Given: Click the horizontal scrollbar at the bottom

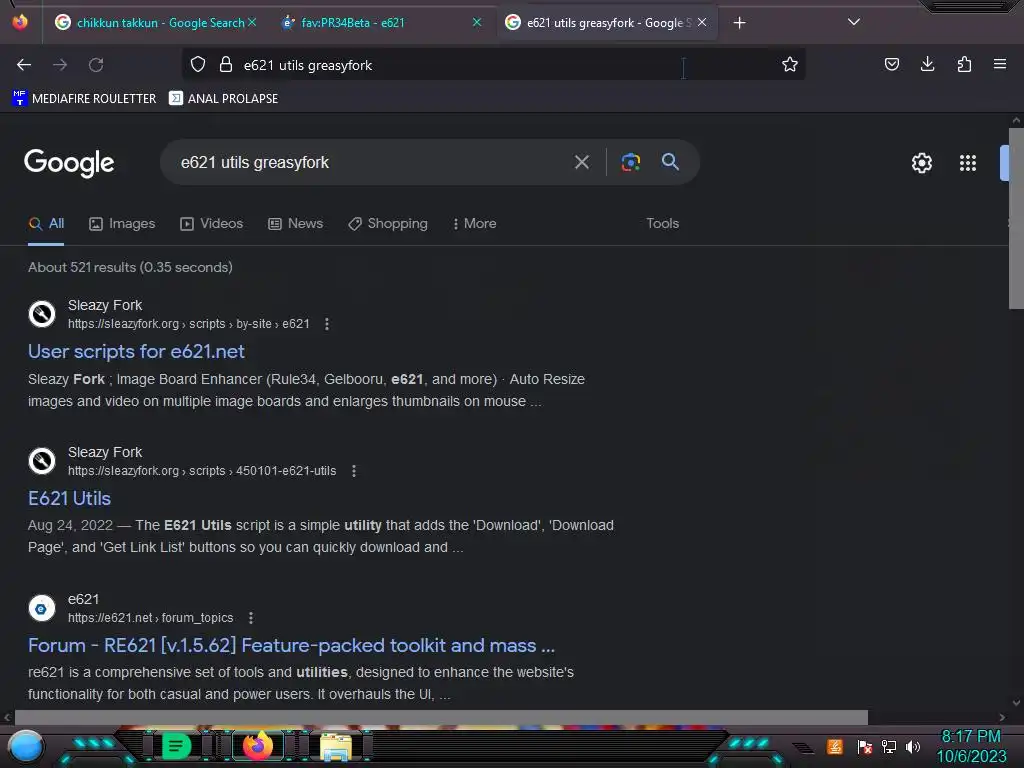Looking at the screenshot, I should (441, 717).
